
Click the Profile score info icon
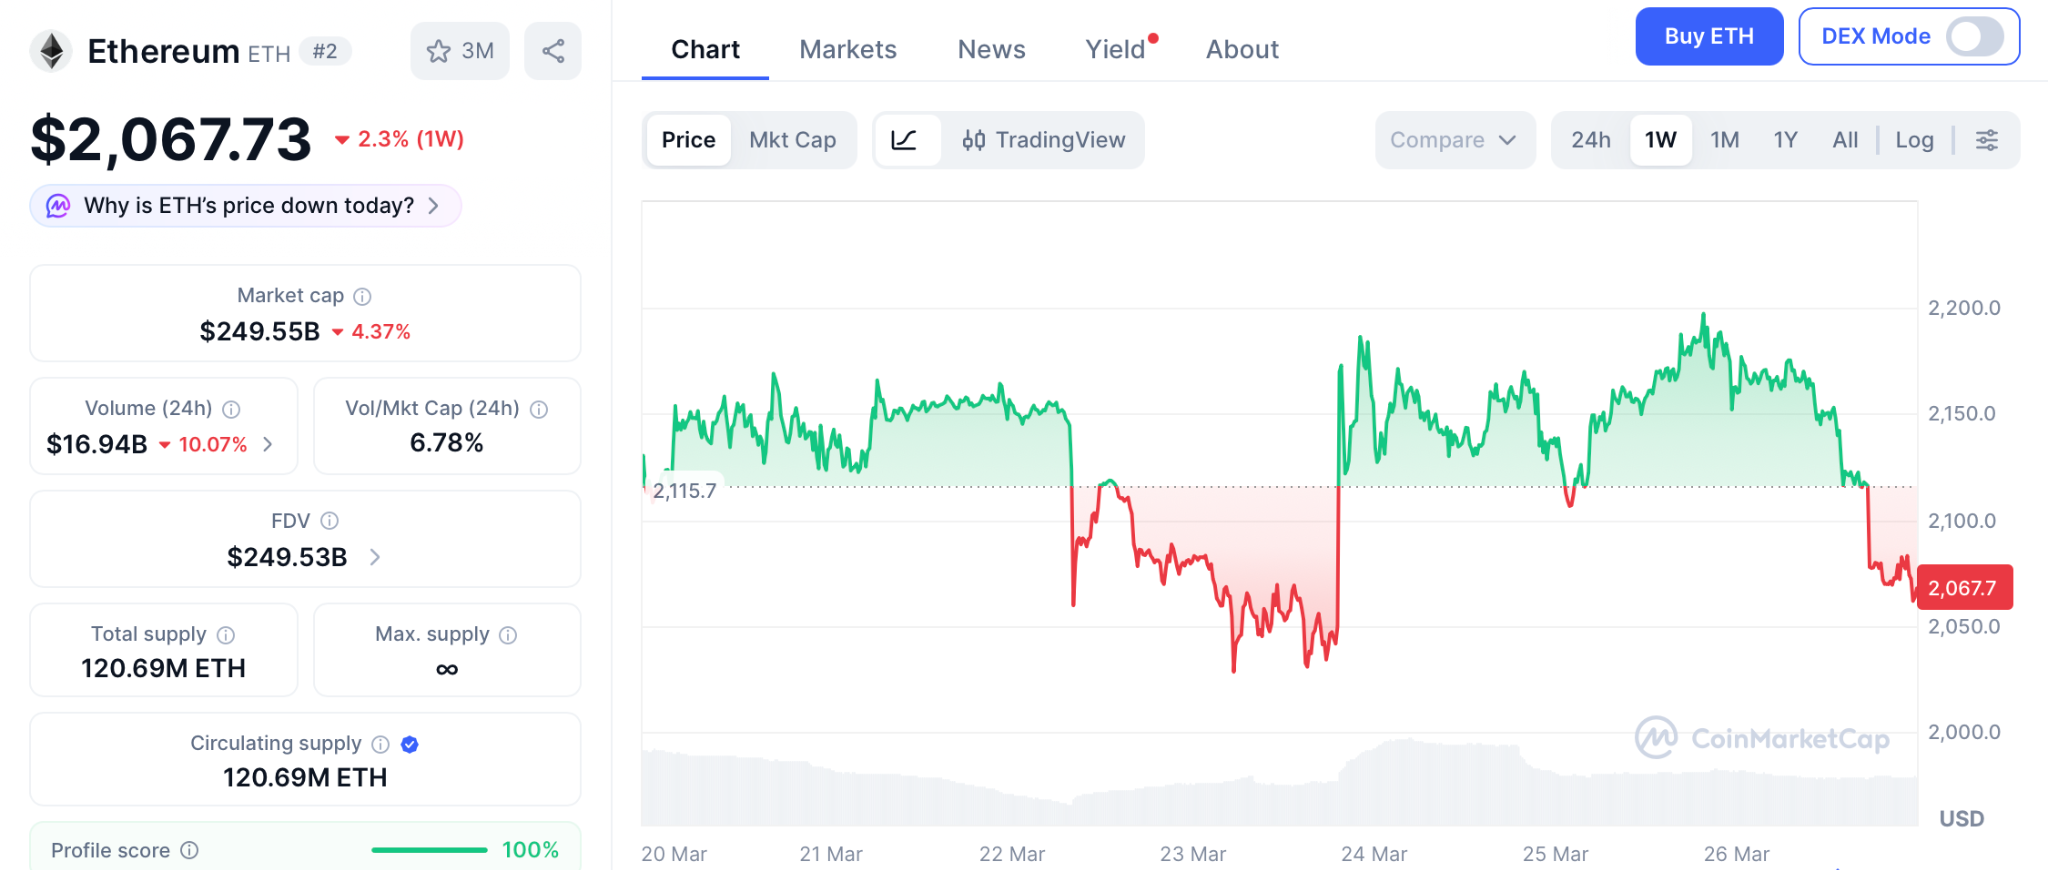[189, 850]
